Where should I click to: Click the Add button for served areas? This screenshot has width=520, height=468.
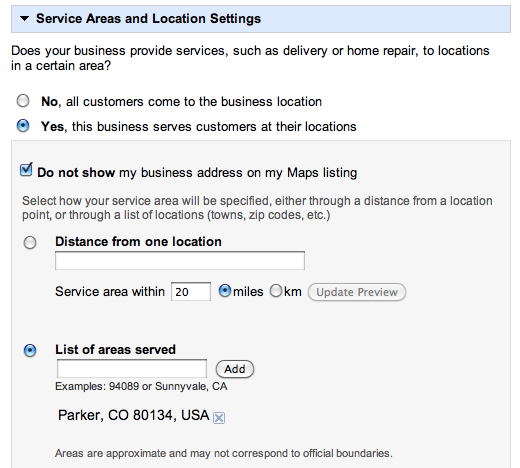pos(235,369)
